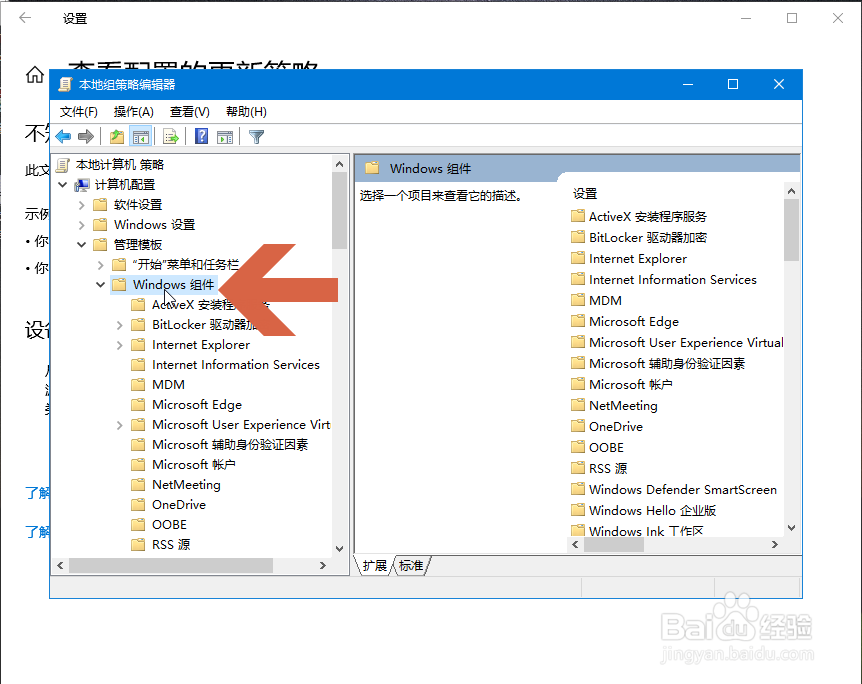Select MDM in the left tree
The height and width of the screenshot is (684, 862).
point(168,384)
